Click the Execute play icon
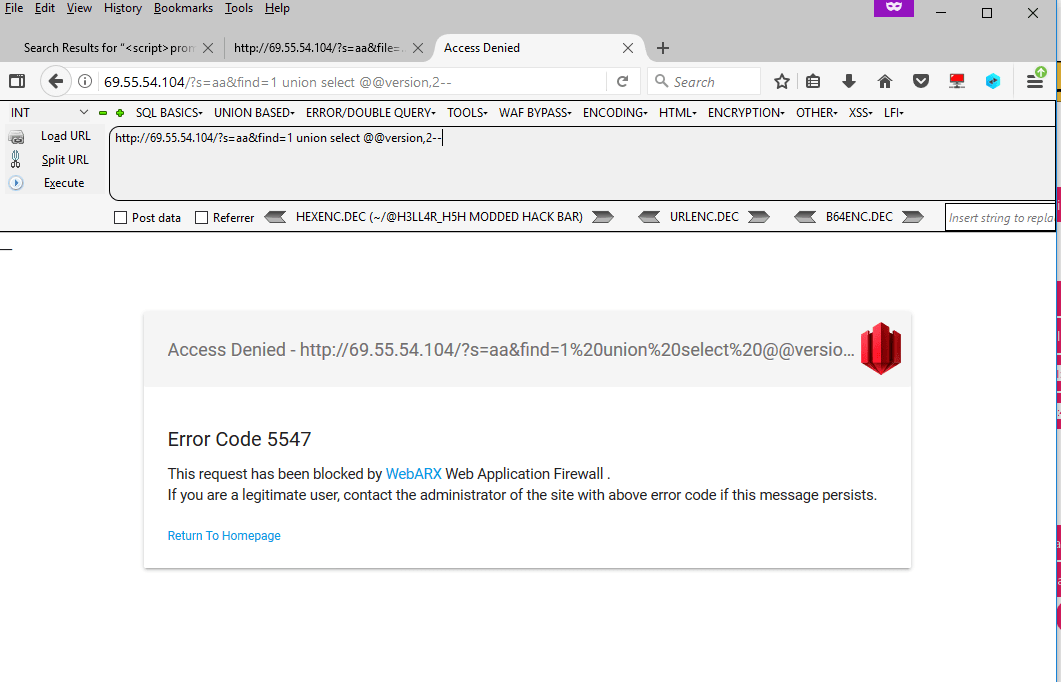The image size is (1061, 682). (x=16, y=183)
